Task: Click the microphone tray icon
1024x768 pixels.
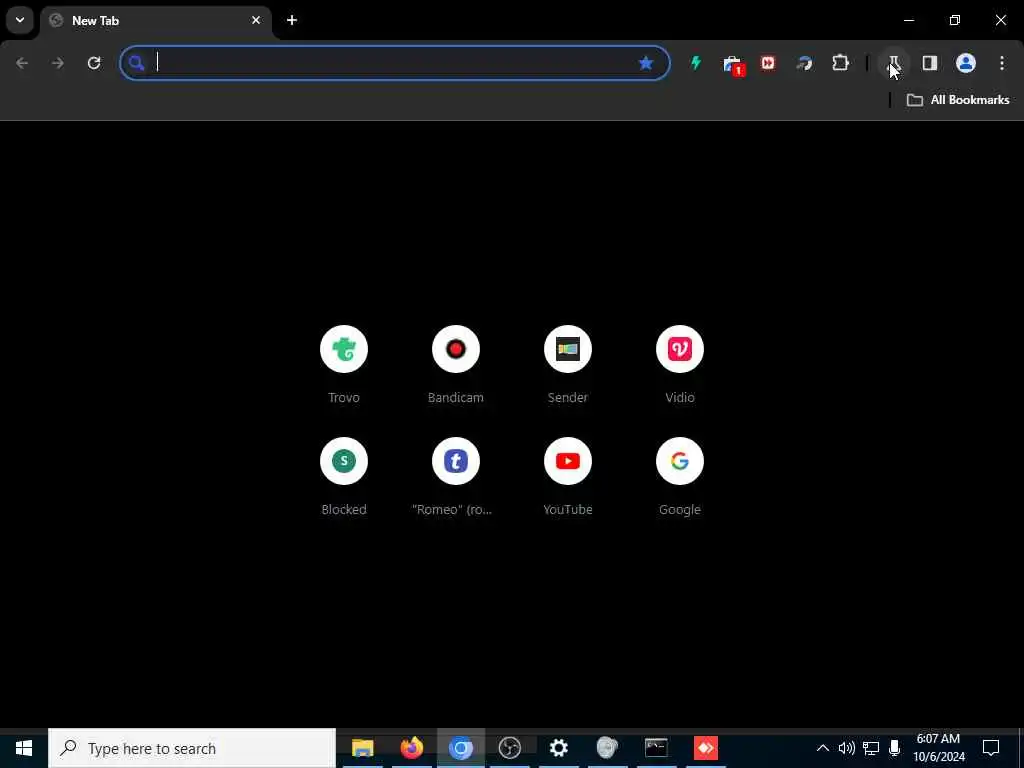Action: coord(895,748)
